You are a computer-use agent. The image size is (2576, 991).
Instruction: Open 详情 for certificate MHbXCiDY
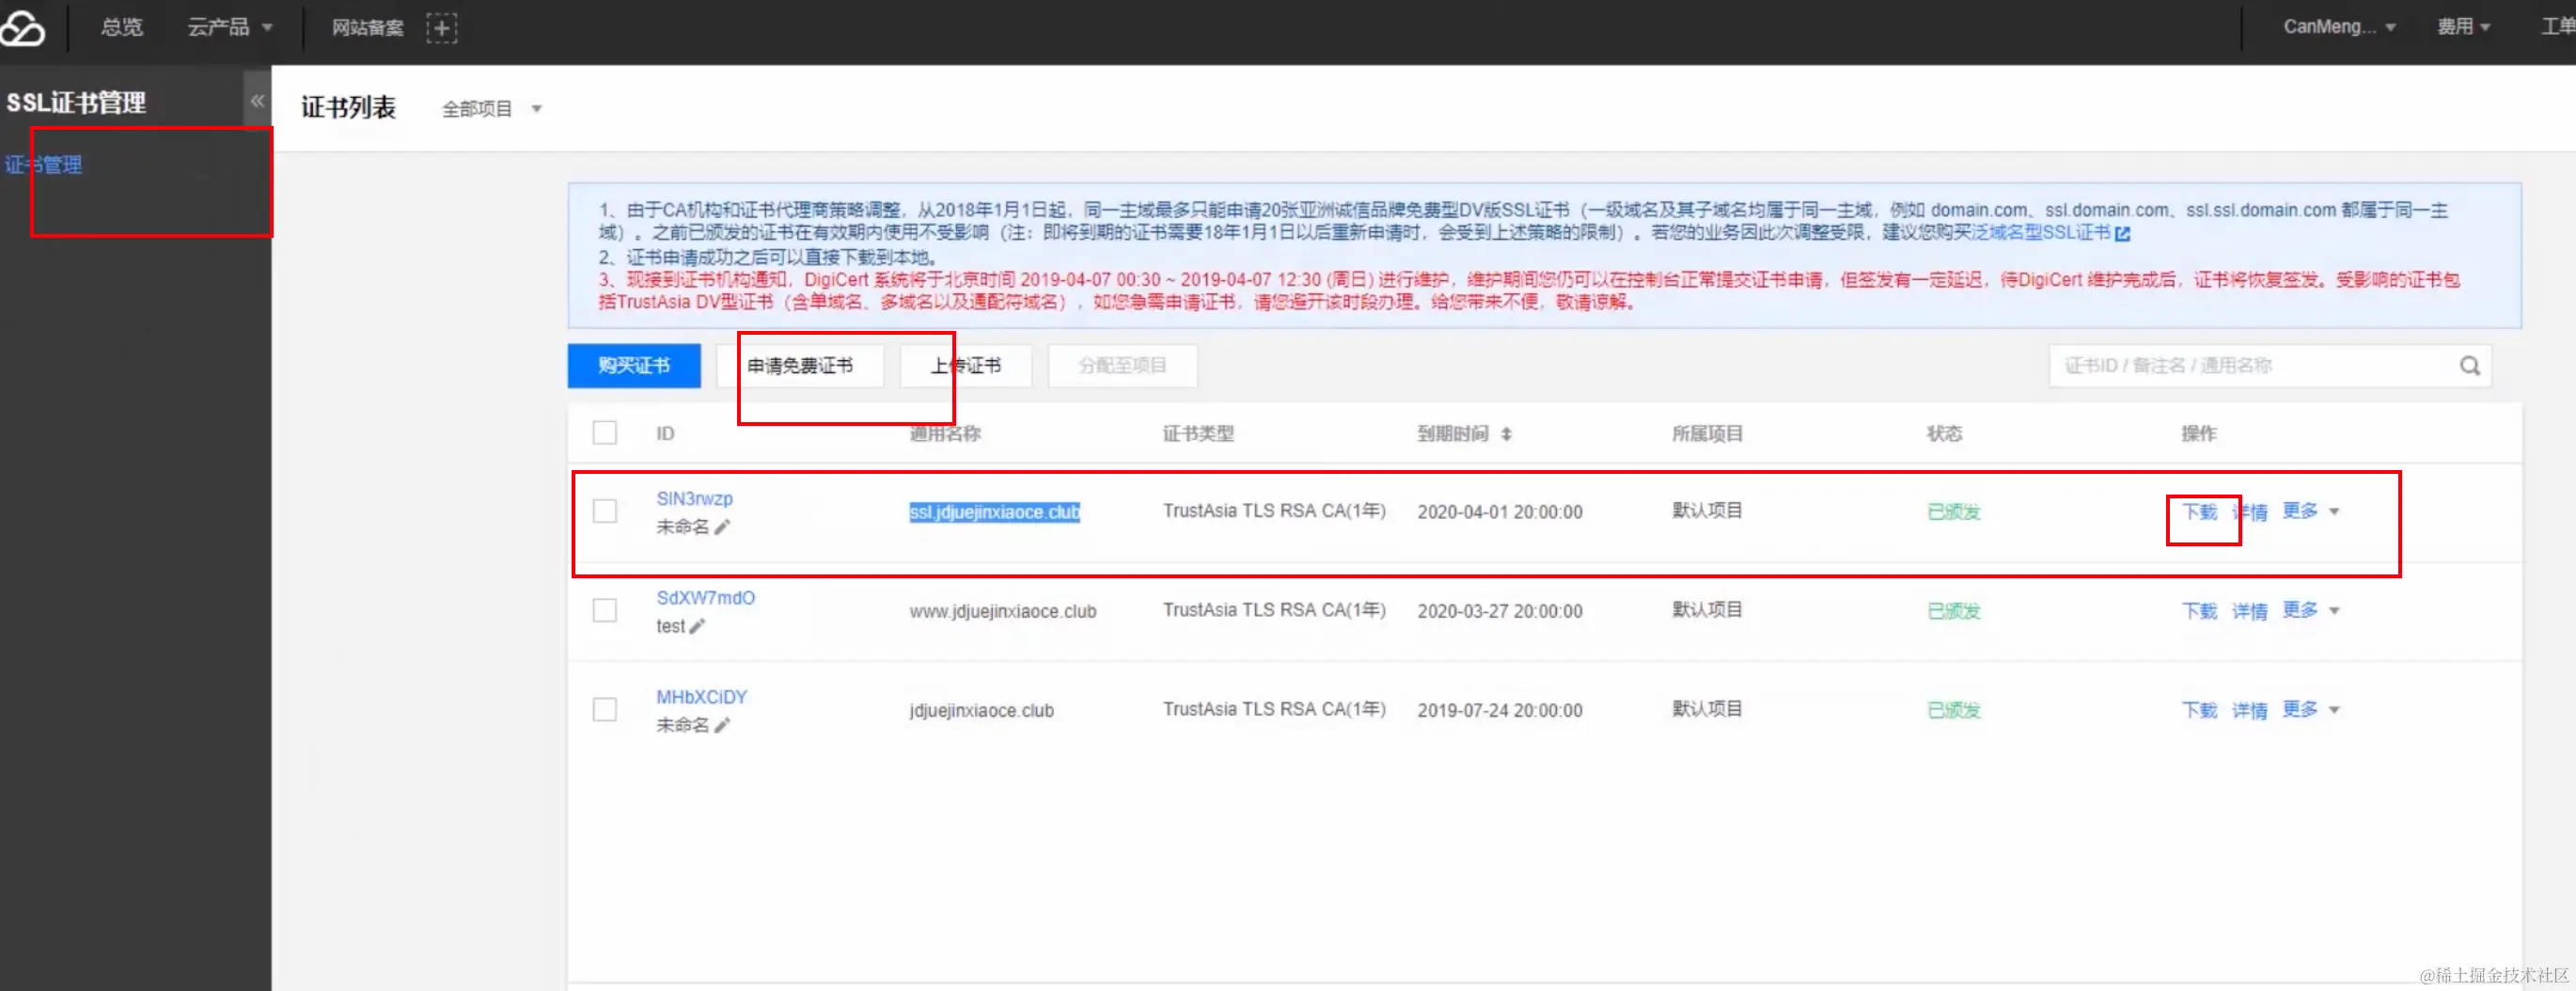pos(2249,710)
